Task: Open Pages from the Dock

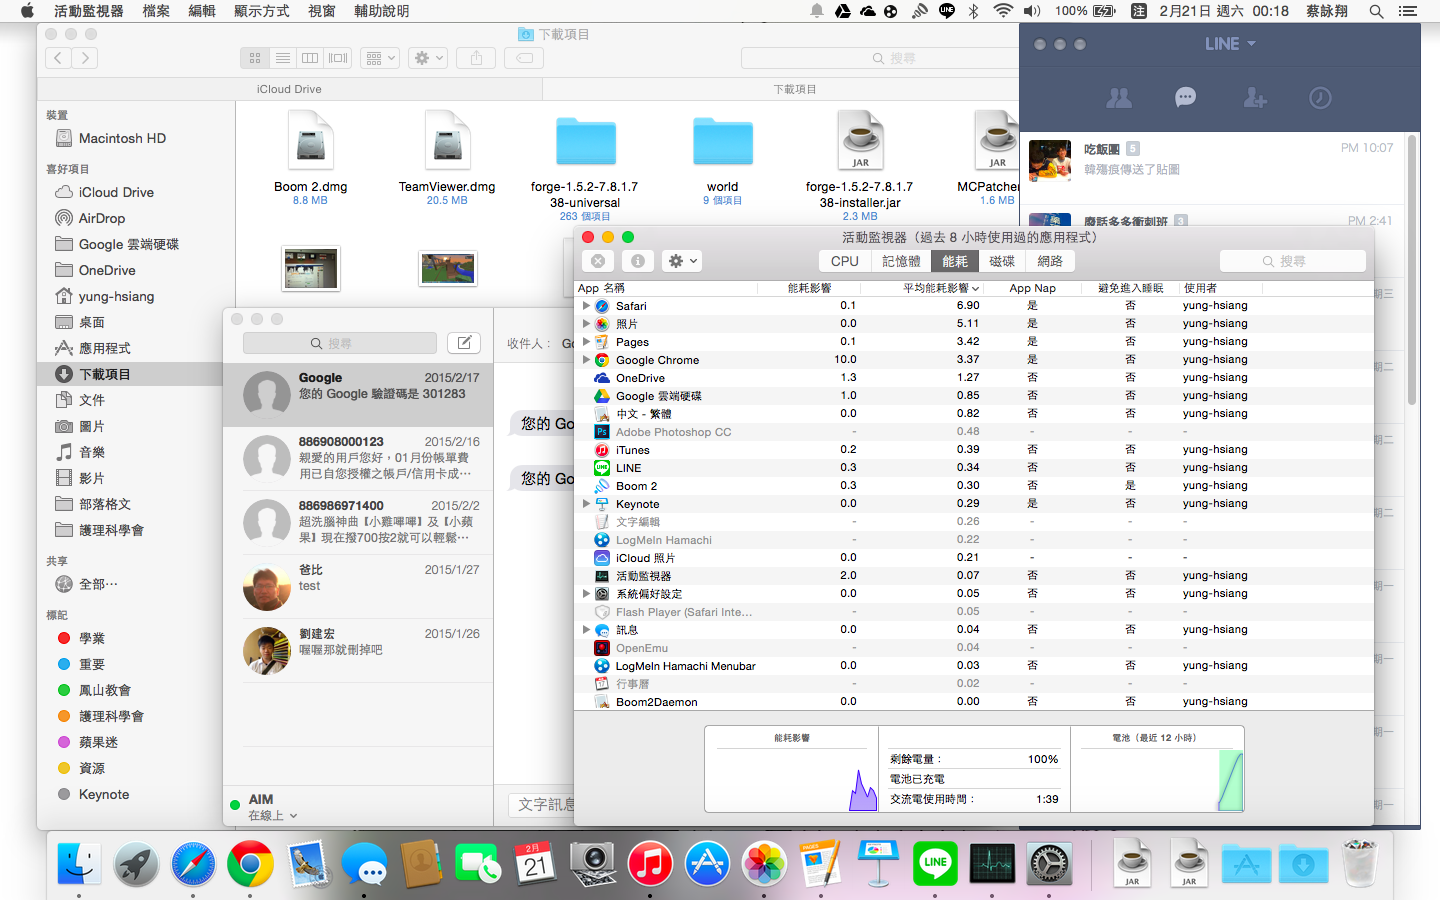Action: (821, 863)
